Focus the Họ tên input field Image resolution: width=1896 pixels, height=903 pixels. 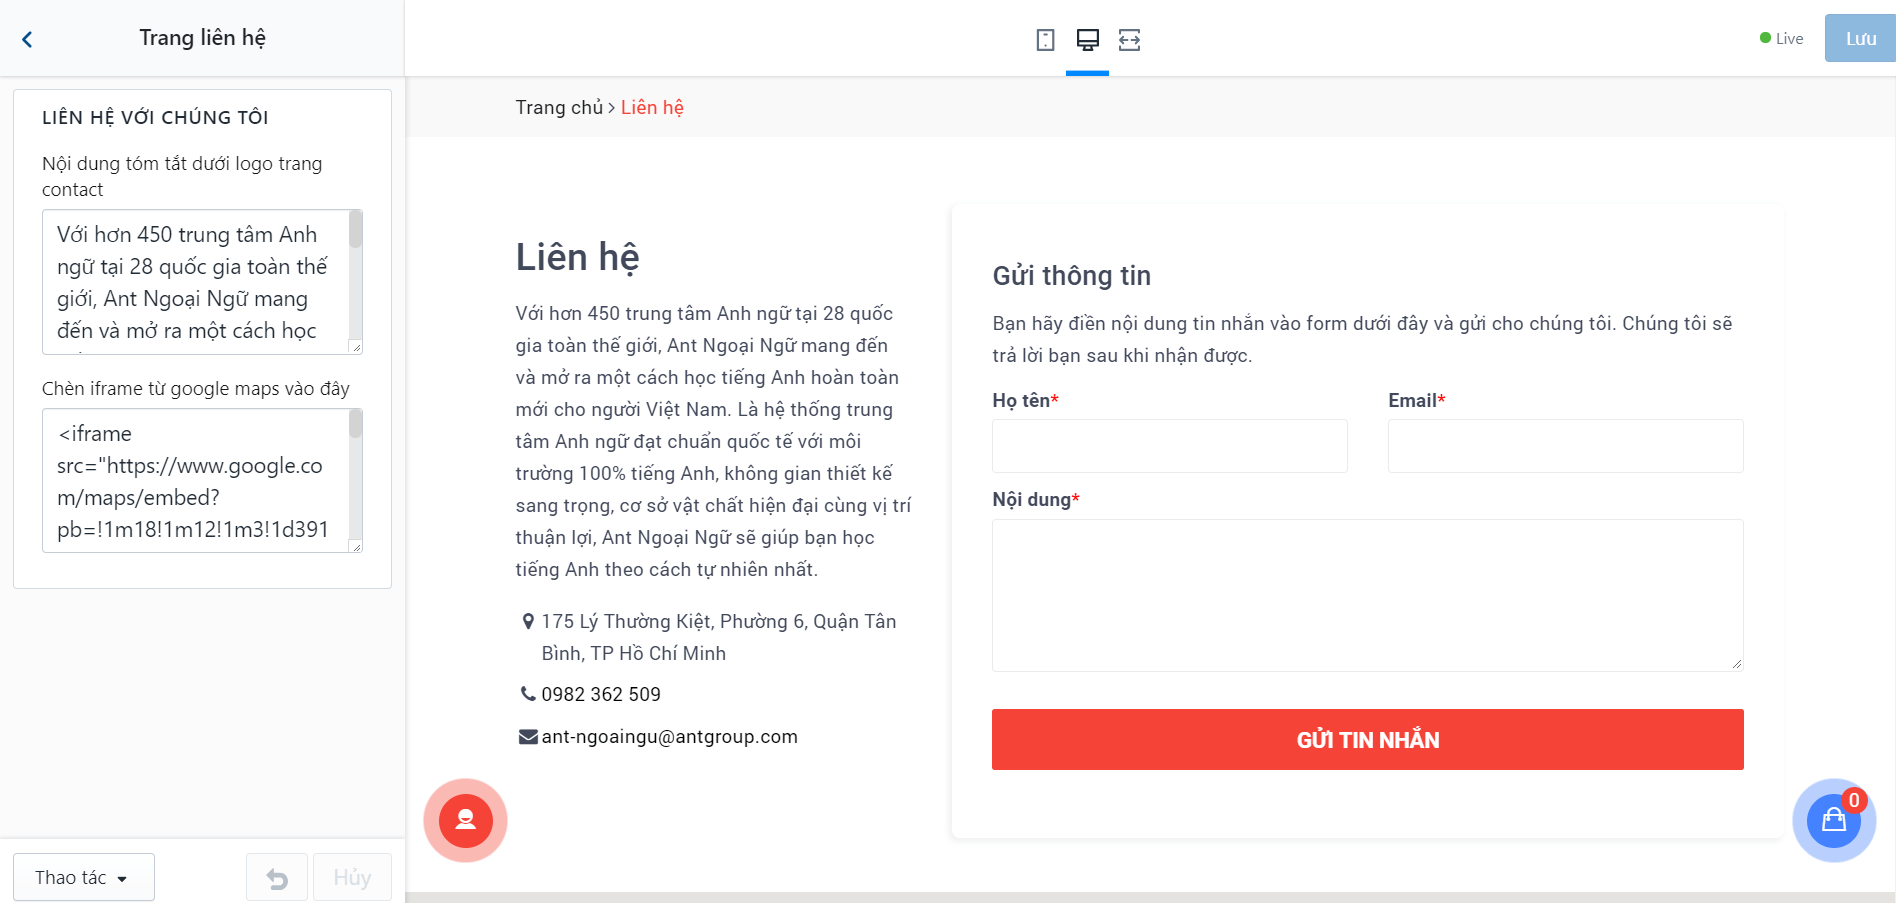click(x=1169, y=446)
